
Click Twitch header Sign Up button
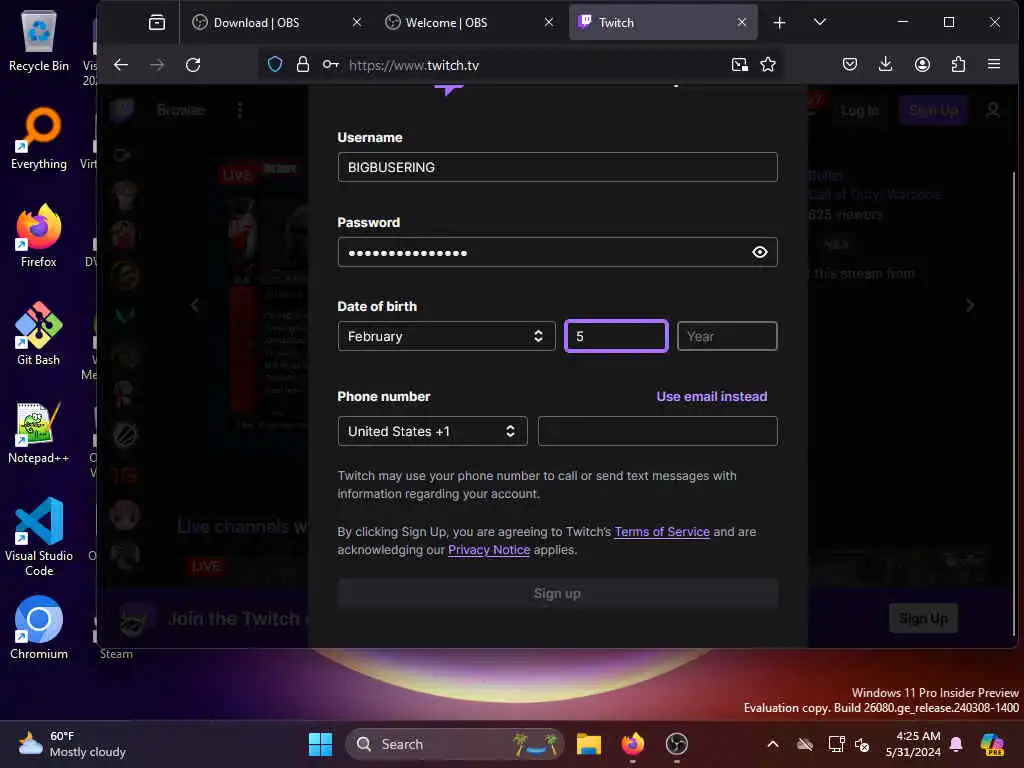click(933, 110)
